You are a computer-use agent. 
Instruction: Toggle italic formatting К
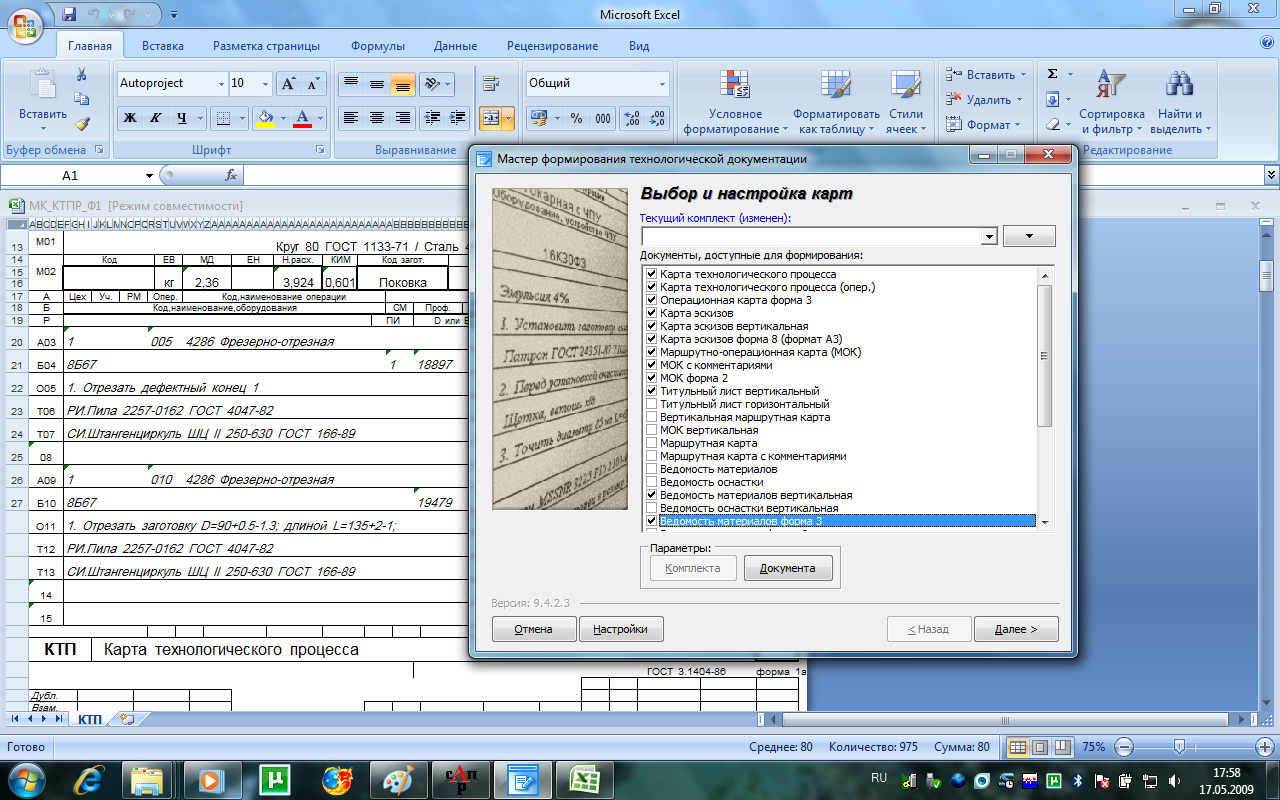(x=155, y=118)
